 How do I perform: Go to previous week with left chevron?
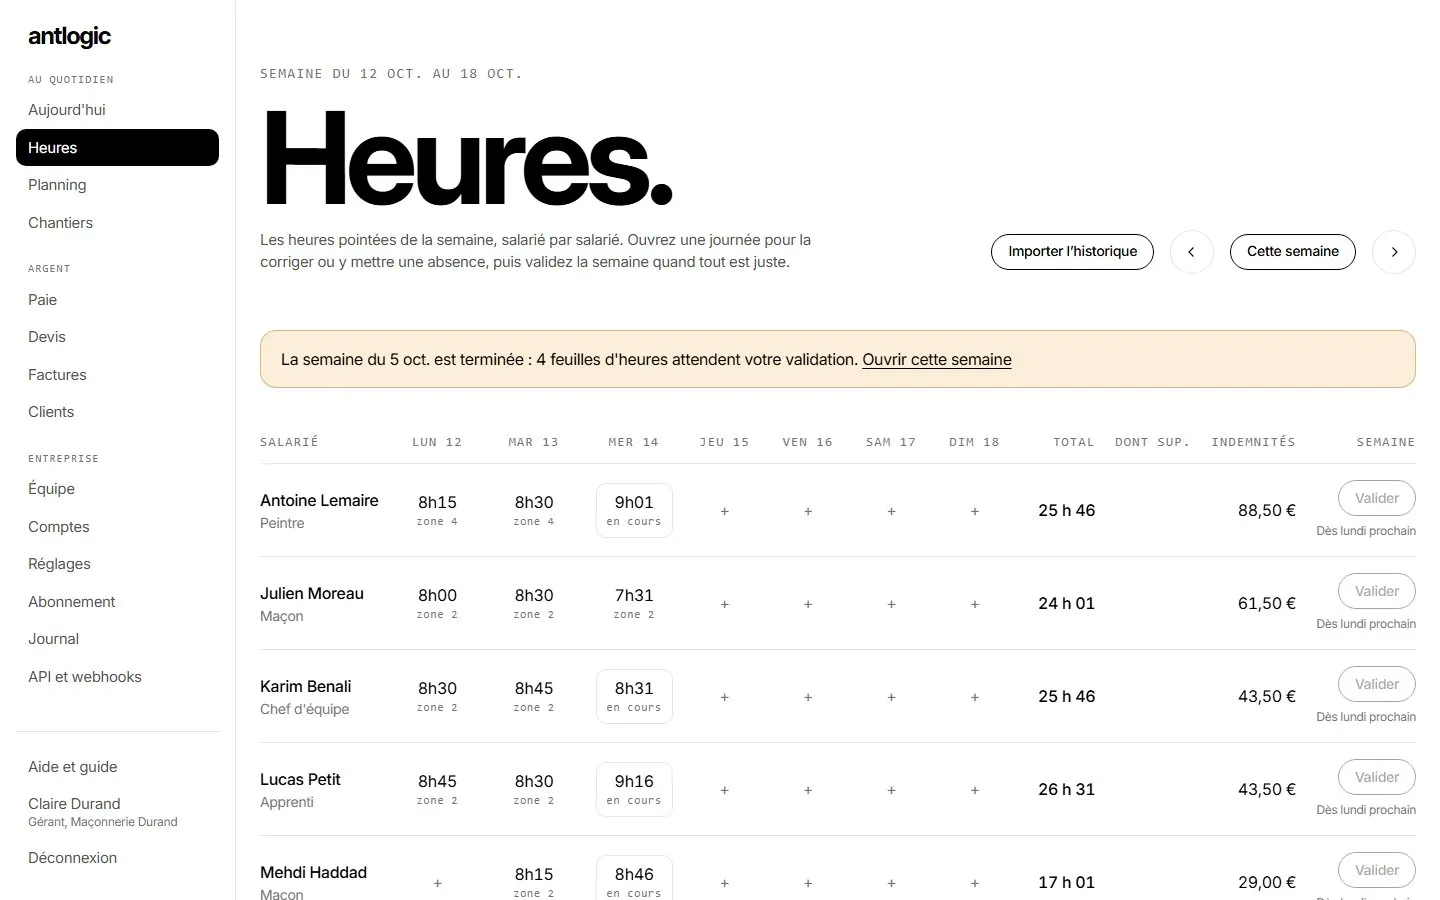[x=1191, y=252]
